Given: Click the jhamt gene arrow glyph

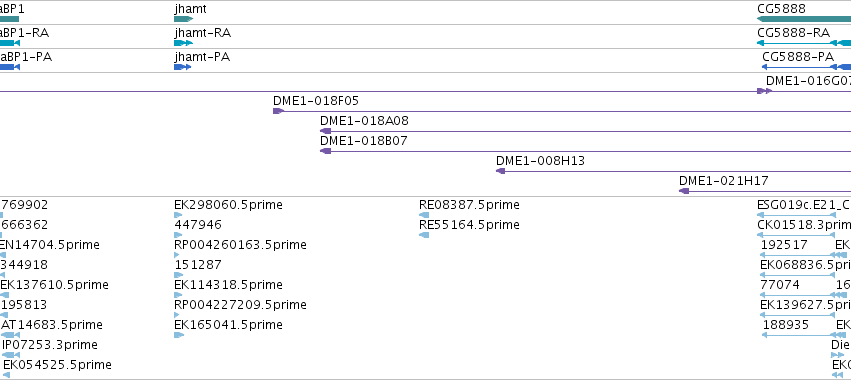Looking at the screenshot, I should [x=183, y=19].
